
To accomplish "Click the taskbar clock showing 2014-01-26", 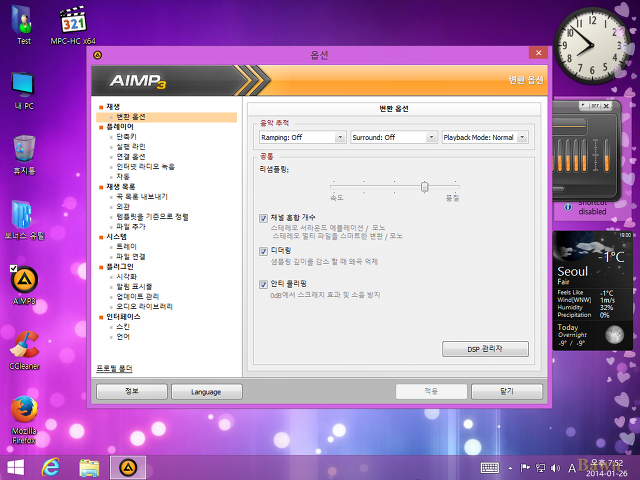I will click(x=607, y=468).
